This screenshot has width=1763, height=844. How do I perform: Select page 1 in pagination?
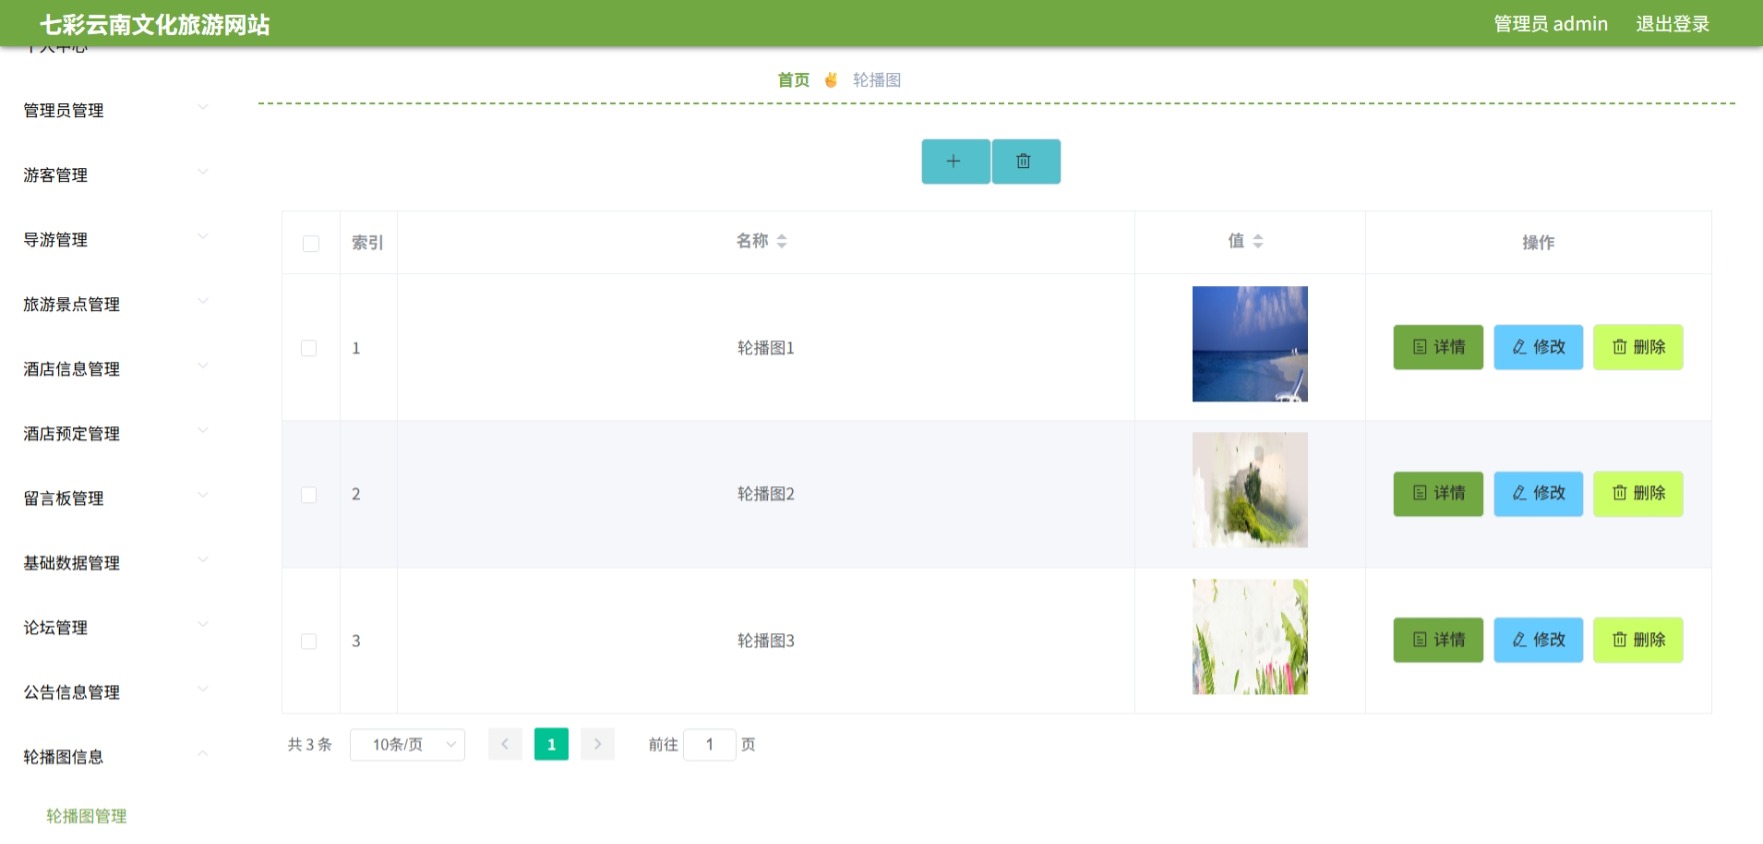[551, 744]
